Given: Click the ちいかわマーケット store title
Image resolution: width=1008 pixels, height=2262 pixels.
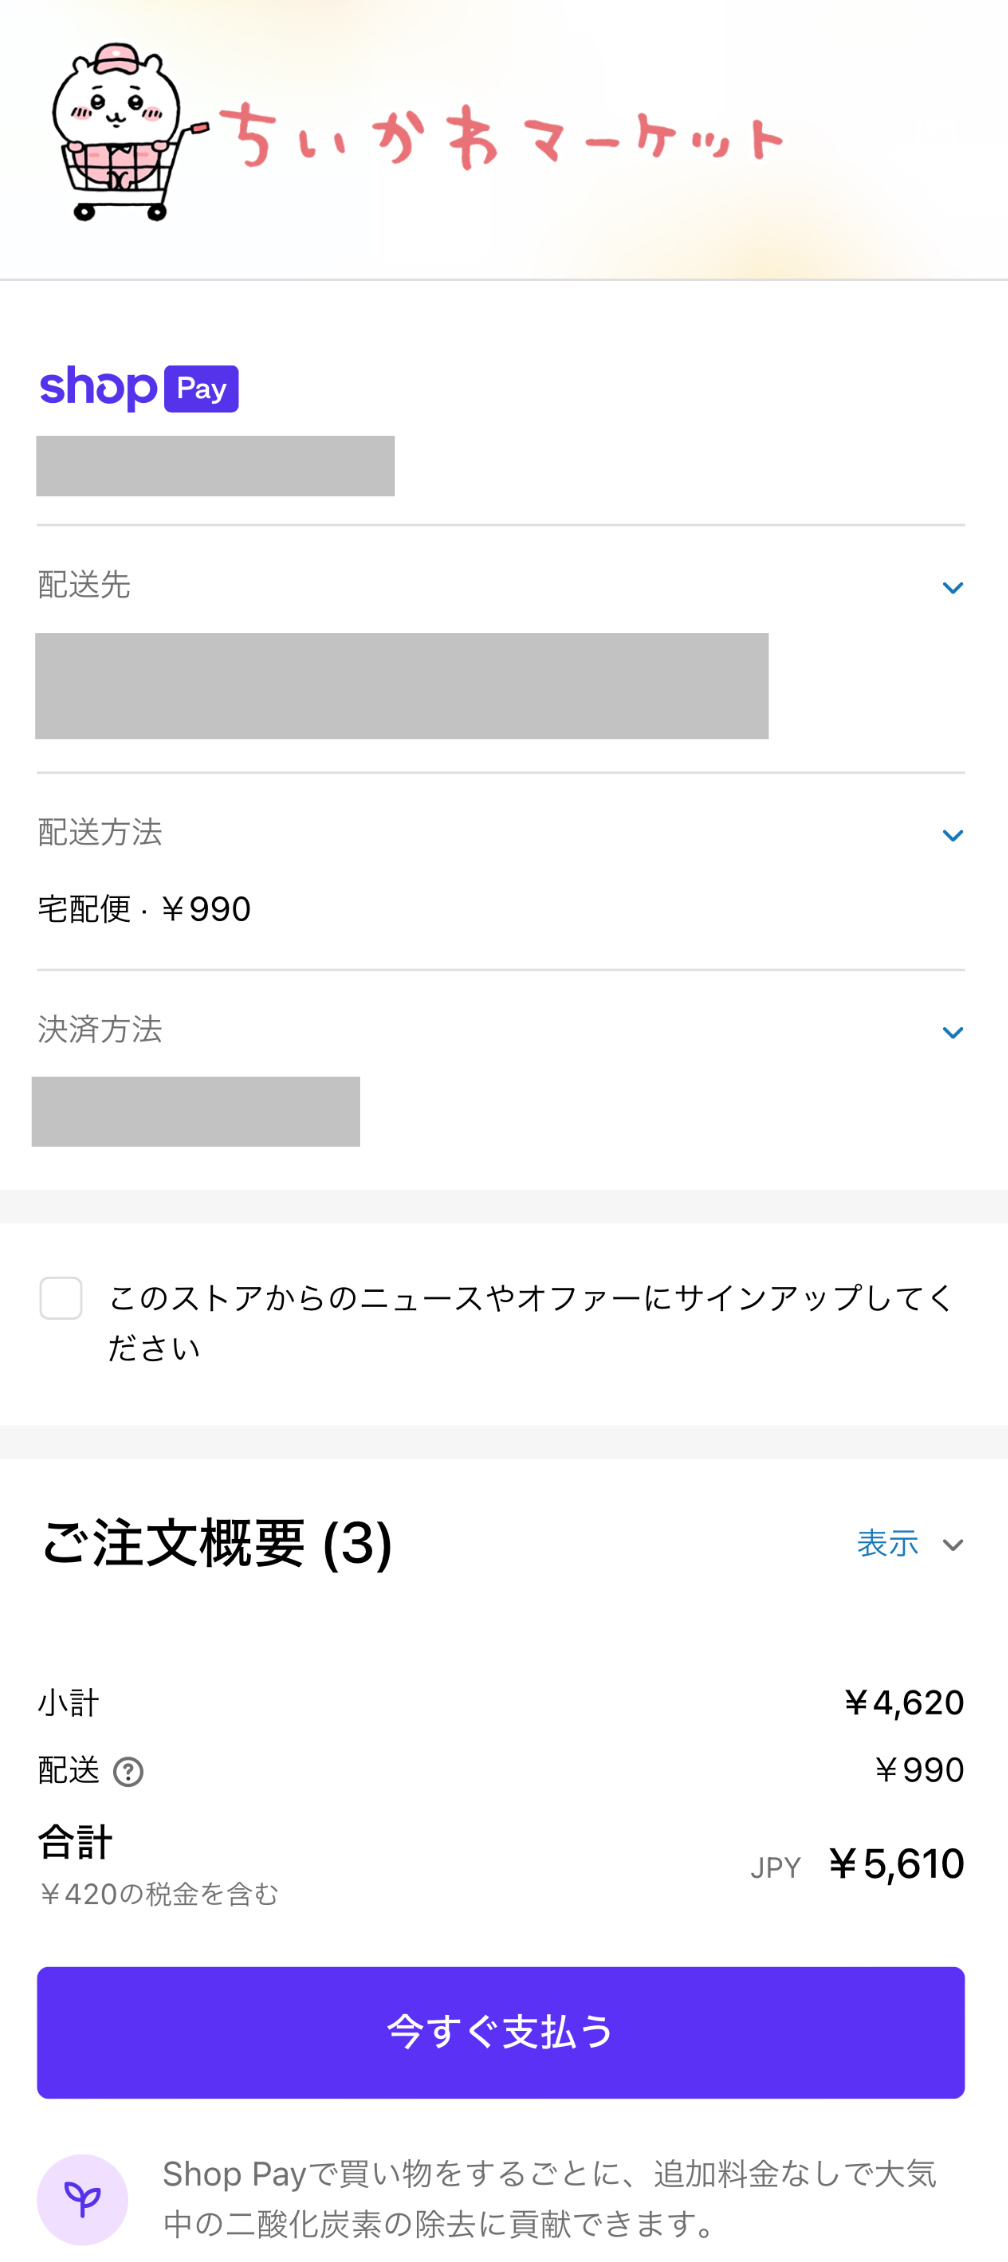Looking at the screenshot, I should [501, 136].
